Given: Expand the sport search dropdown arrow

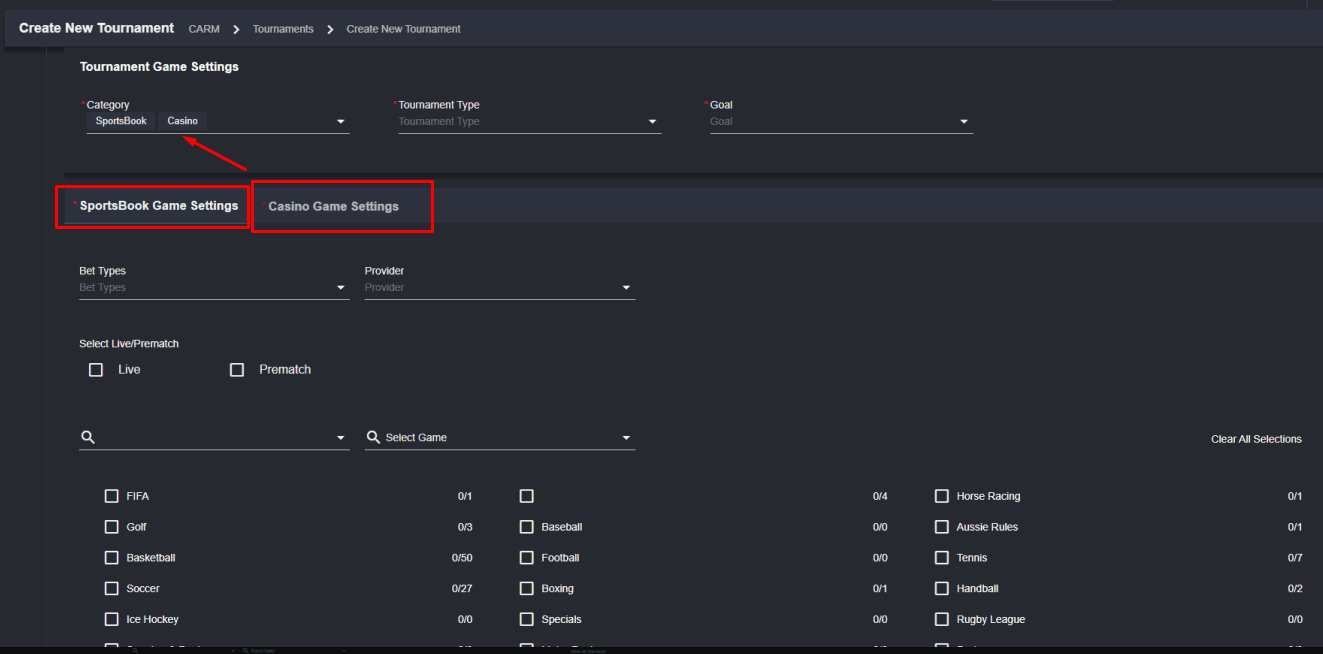Looking at the screenshot, I should tap(341, 438).
